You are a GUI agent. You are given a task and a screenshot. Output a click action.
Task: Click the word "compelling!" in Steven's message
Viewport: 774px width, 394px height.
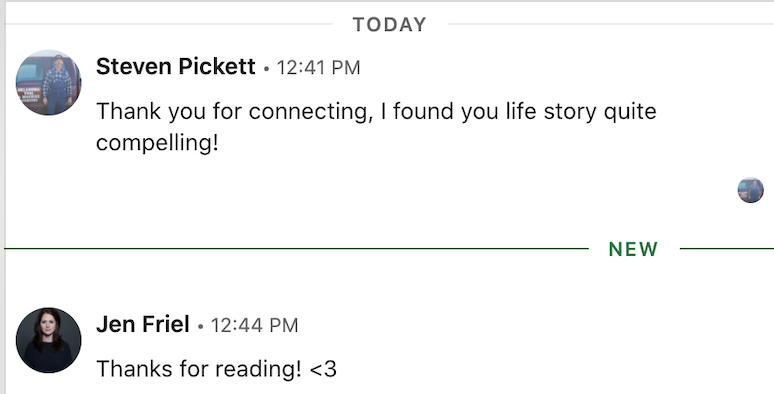[157, 143]
